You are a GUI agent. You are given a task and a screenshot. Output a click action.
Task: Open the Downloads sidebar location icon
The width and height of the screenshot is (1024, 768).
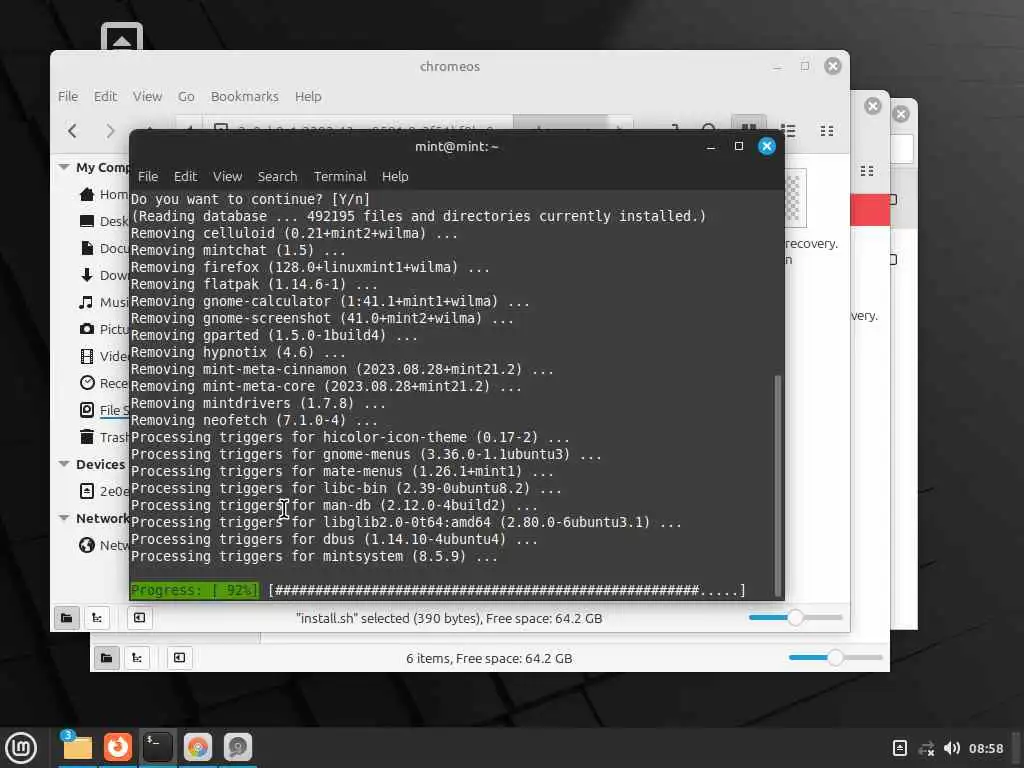tap(87, 275)
